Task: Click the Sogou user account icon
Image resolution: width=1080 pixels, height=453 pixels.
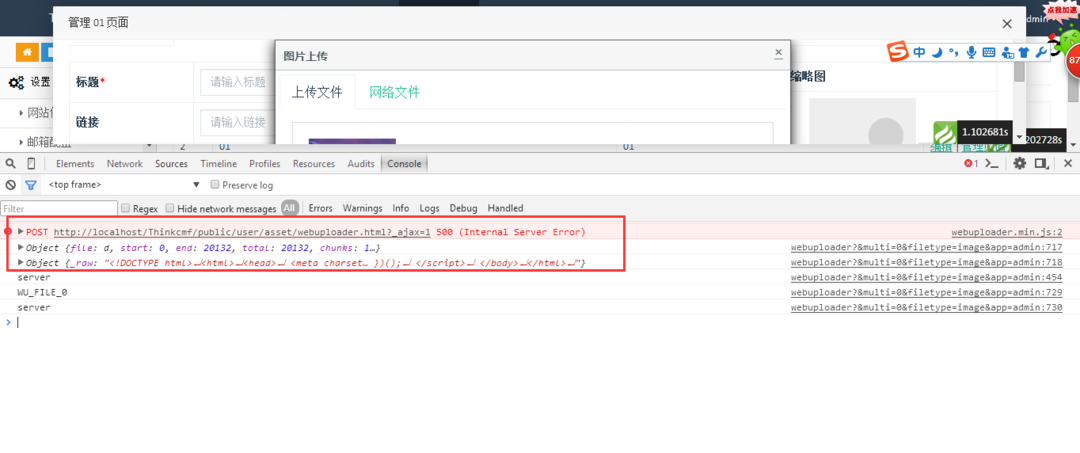Action: [x=1007, y=52]
